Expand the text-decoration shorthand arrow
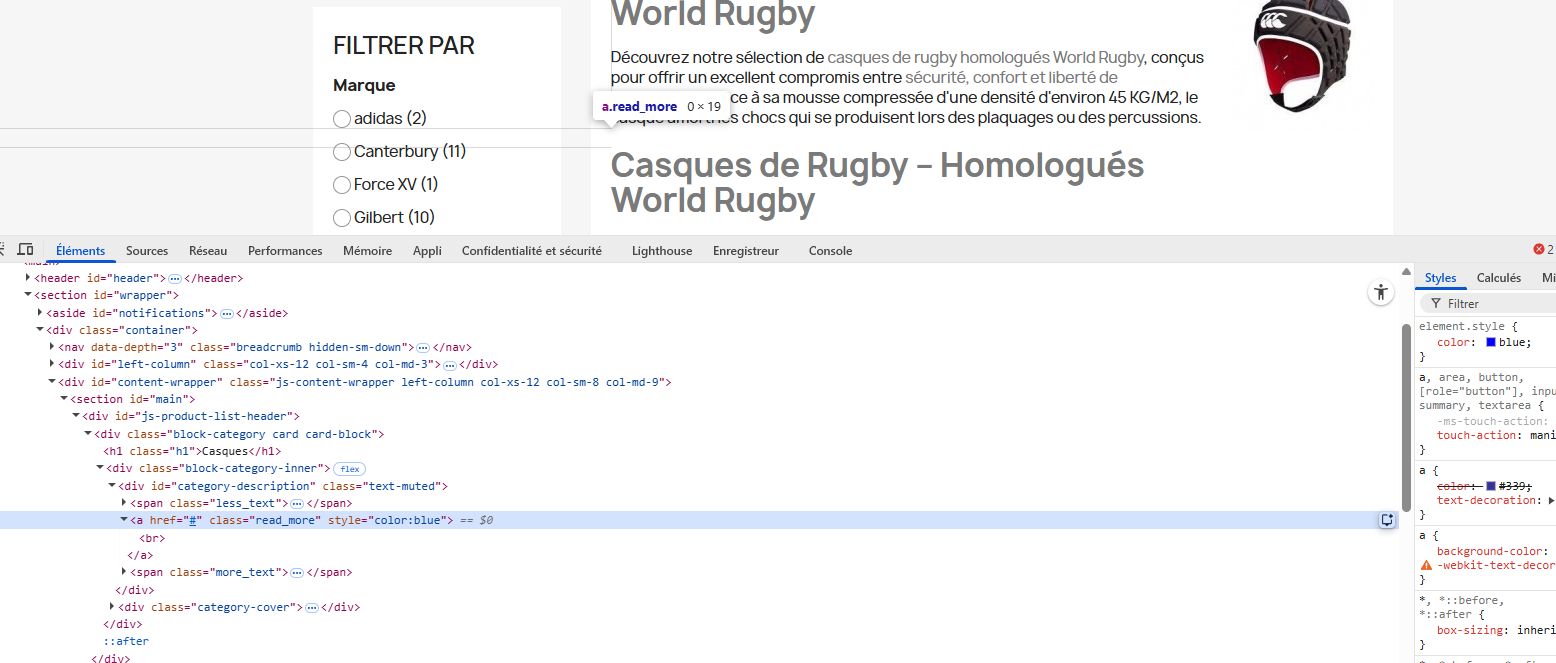The image size is (1556, 663). tap(1551, 500)
